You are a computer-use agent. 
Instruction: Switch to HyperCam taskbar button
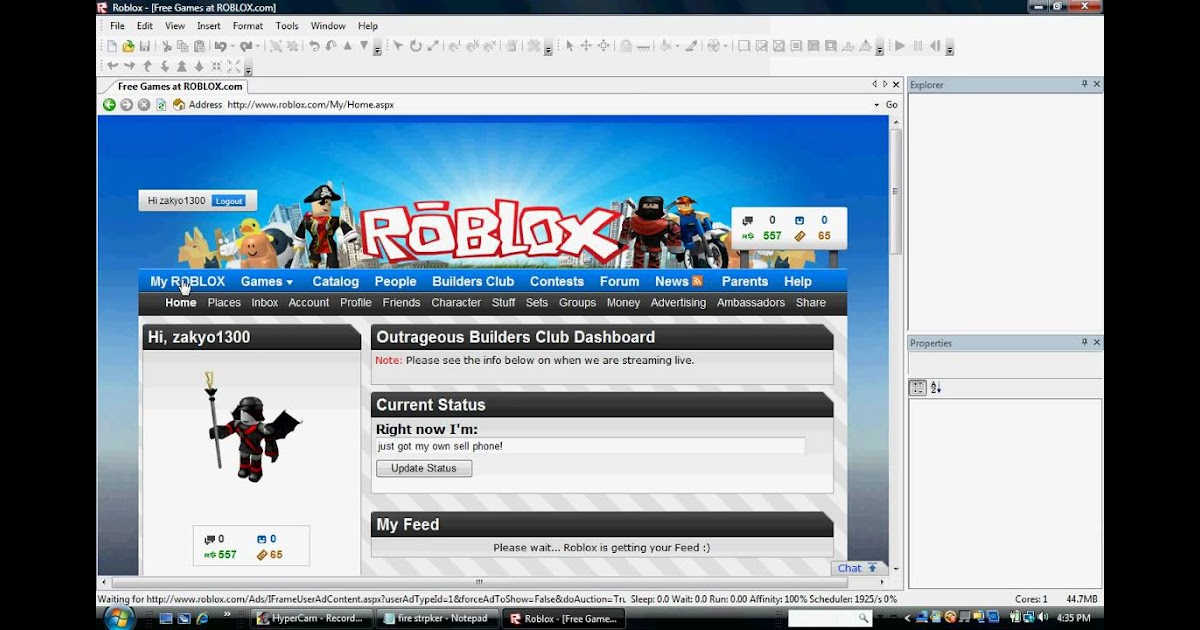[x=312, y=618]
